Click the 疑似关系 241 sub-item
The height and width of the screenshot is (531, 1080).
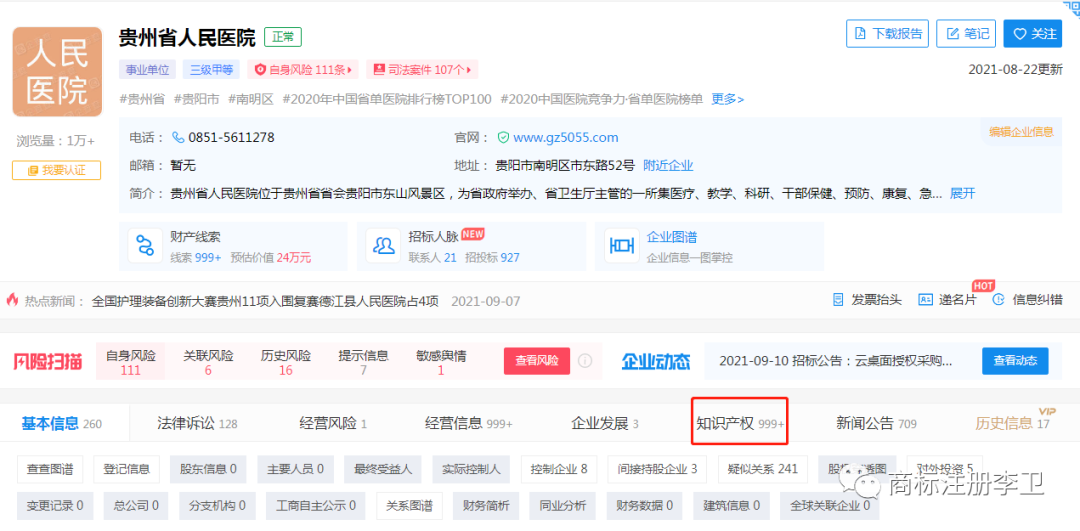(x=762, y=469)
